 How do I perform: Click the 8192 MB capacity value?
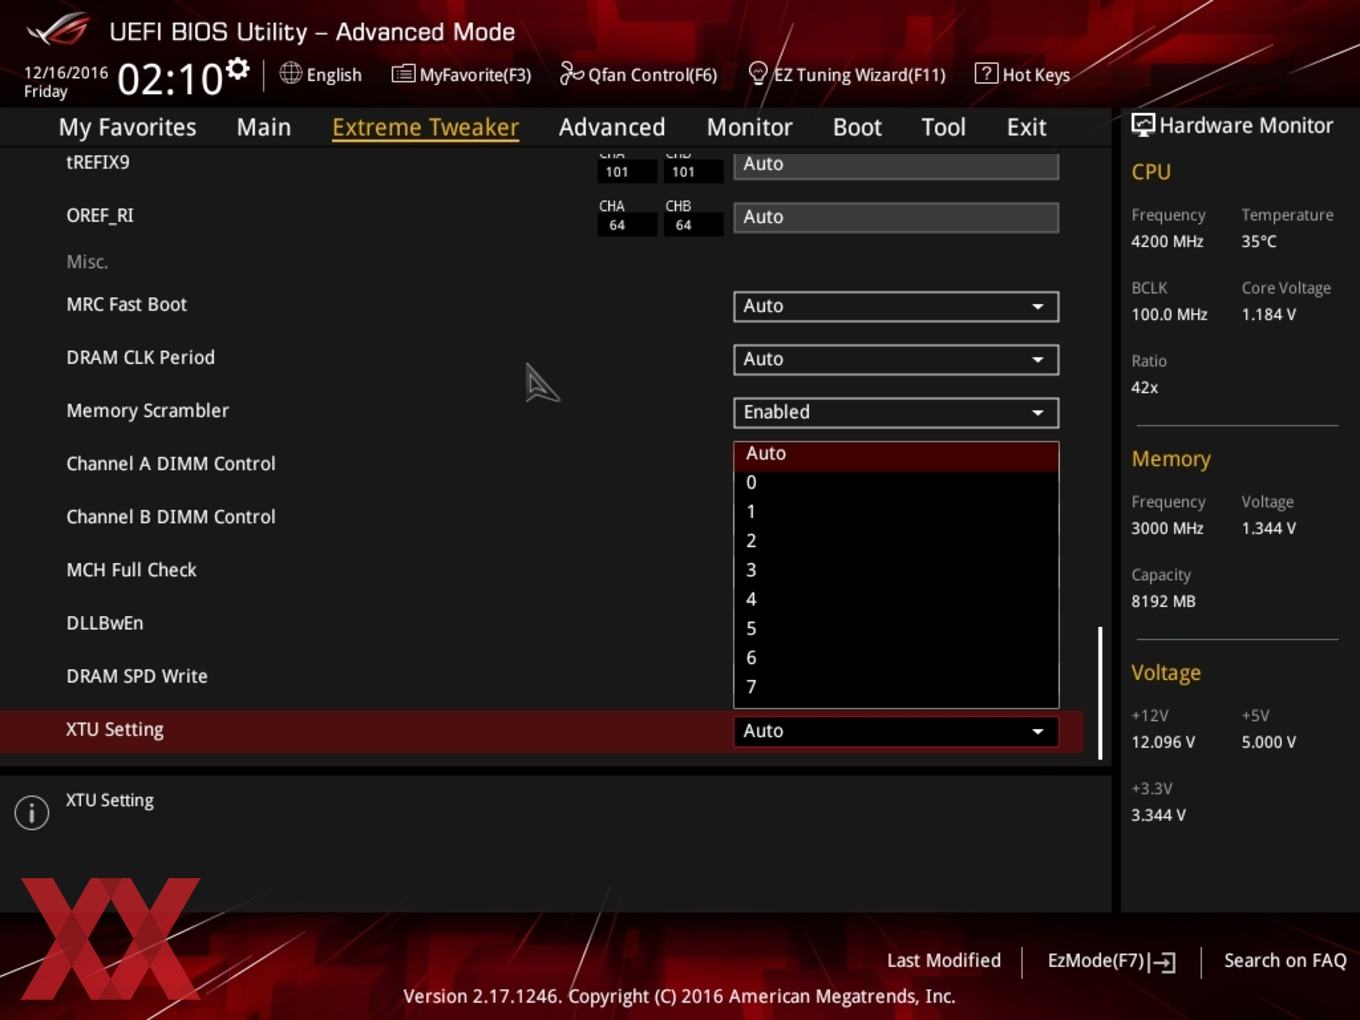coord(1163,602)
